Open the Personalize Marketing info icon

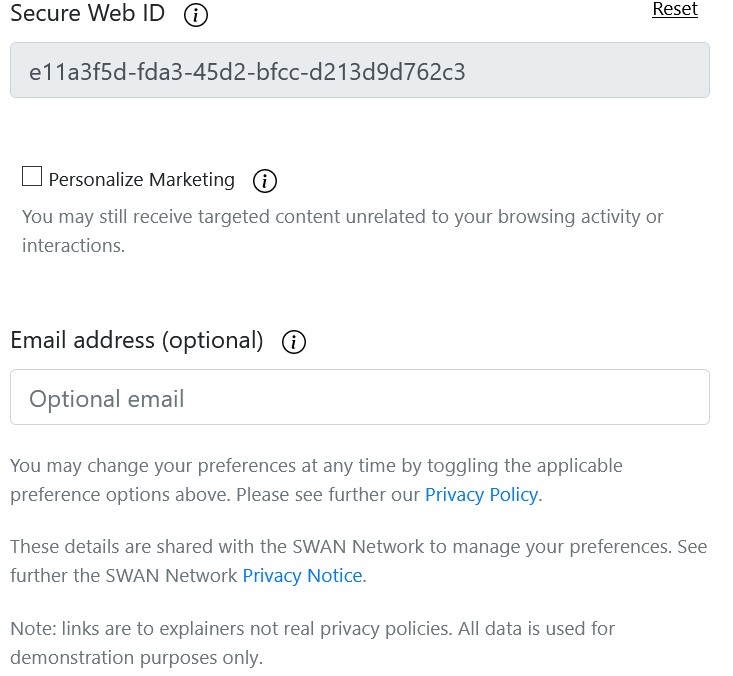pyautogui.click(x=264, y=181)
